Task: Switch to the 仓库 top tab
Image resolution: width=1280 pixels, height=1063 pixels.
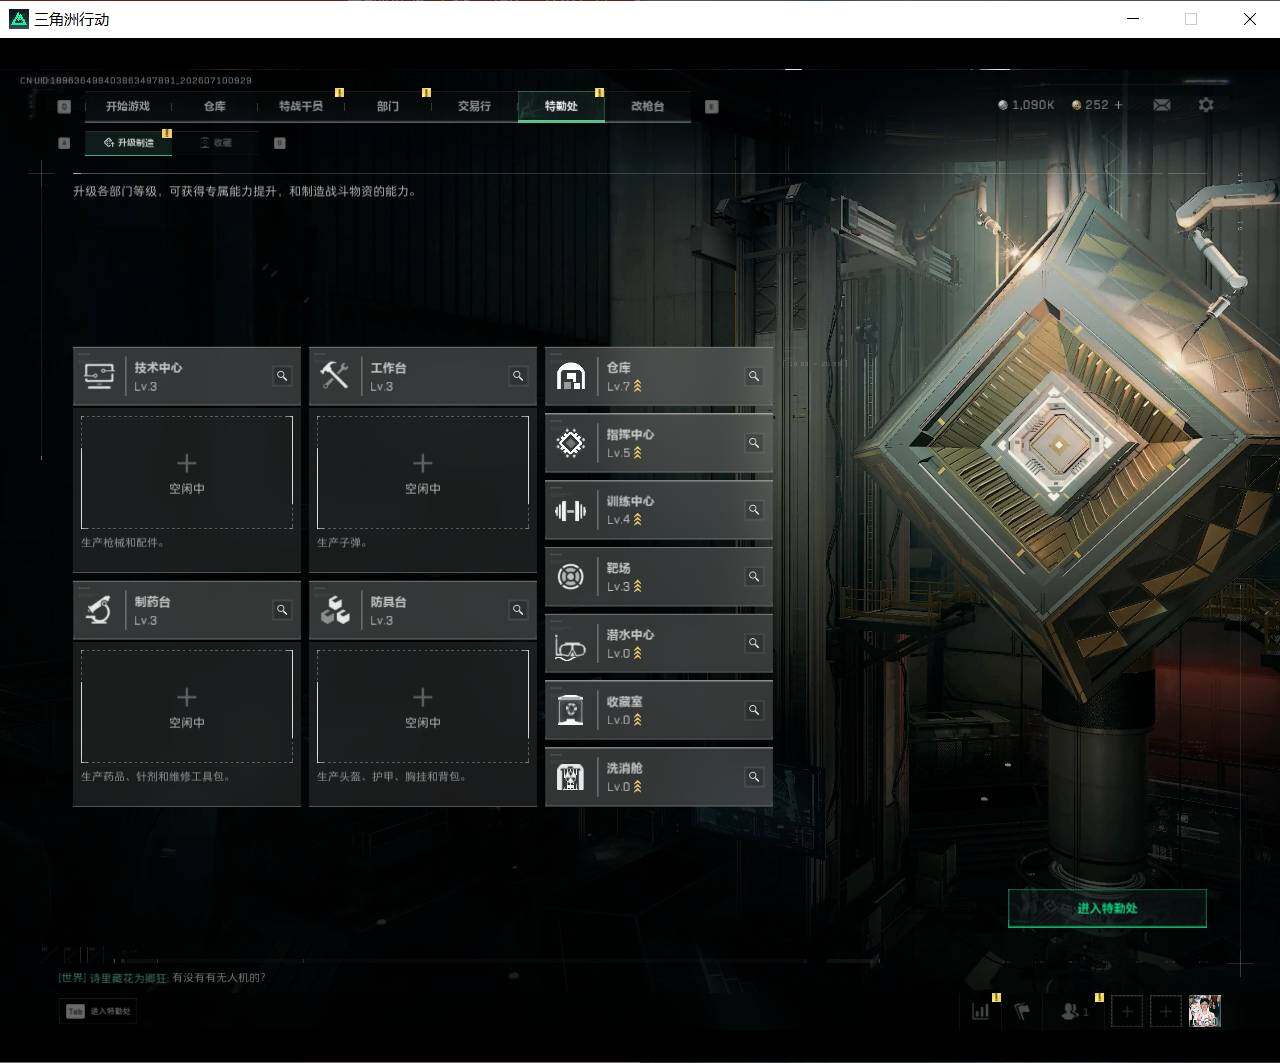Action: (x=215, y=106)
